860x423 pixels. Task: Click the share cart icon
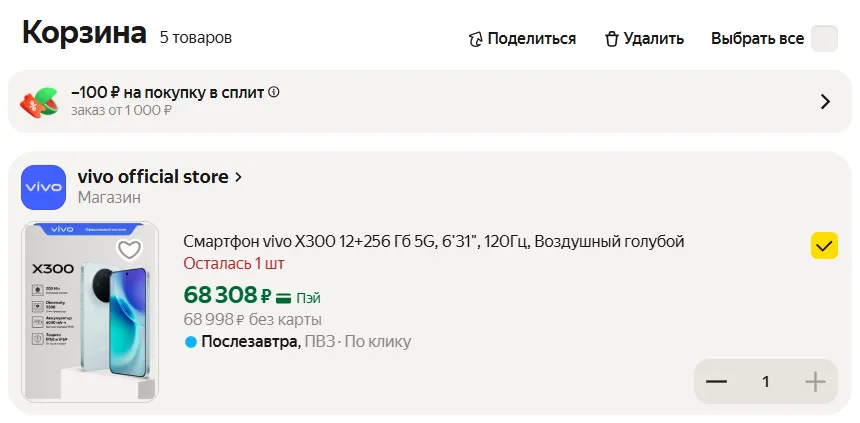pos(476,39)
